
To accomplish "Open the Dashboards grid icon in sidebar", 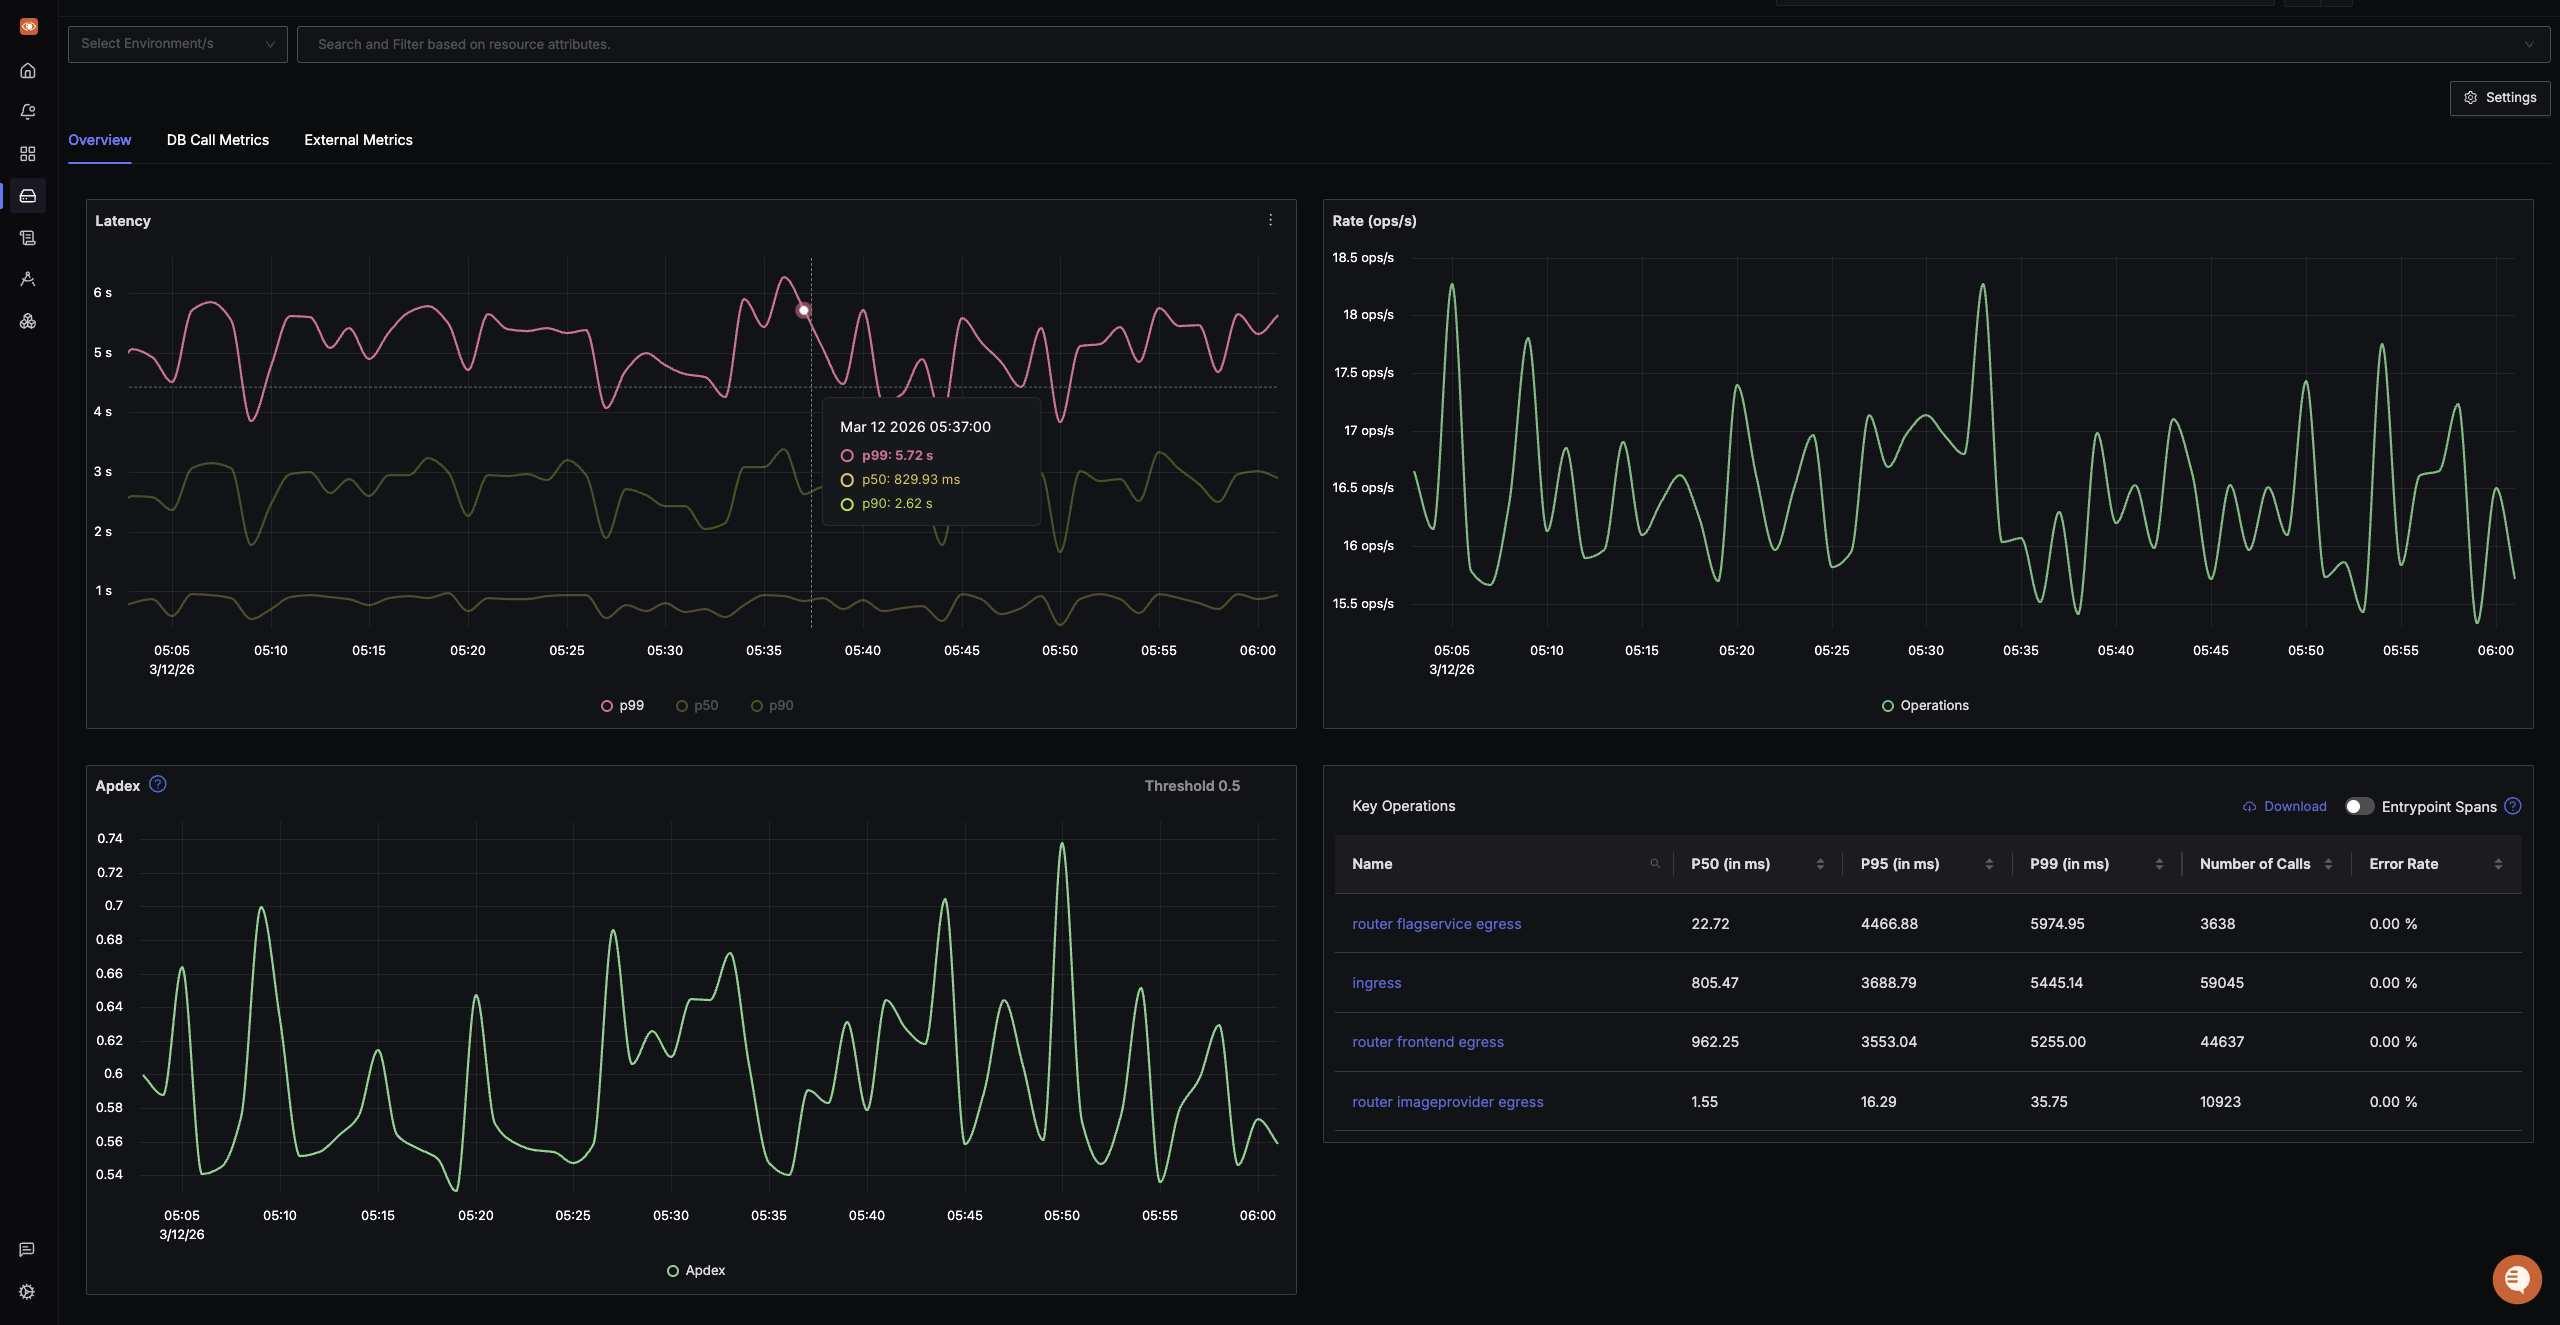I will (x=28, y=154).
